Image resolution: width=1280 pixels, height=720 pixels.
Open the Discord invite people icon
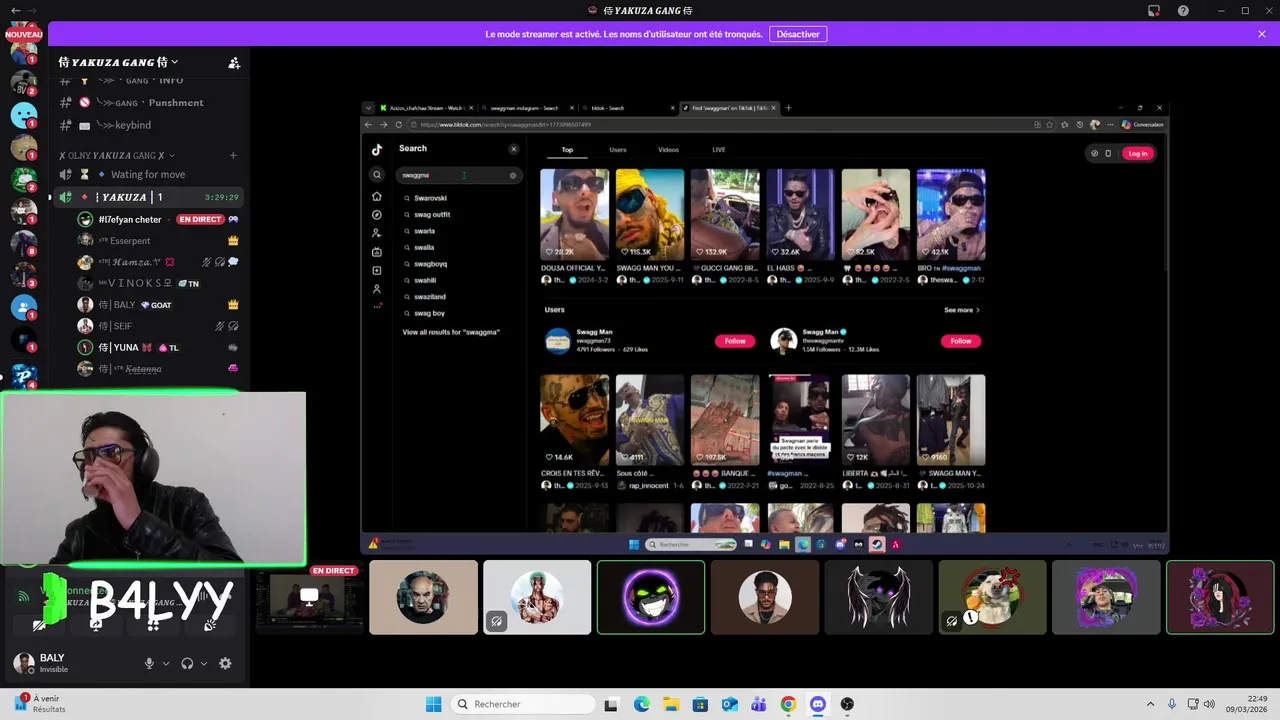(x=234, y=62)
